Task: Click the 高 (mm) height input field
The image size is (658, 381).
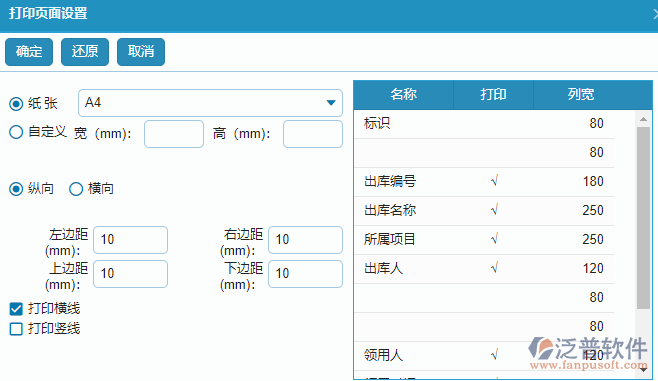Action: tap(313, 134)
